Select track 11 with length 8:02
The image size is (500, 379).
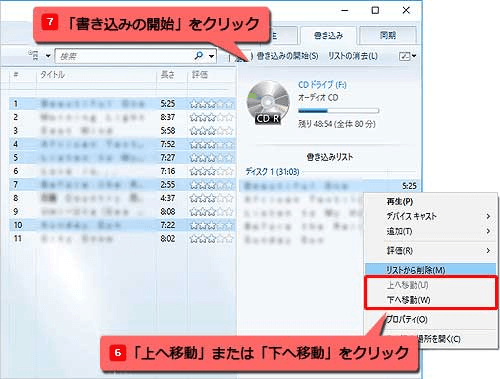[122, 239]
